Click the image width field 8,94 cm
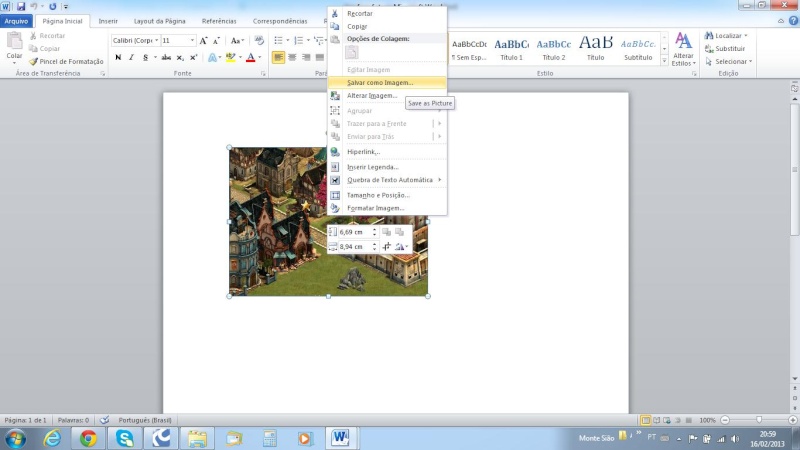Viewport: 800px width, 450px height. (x=356, y=246)
